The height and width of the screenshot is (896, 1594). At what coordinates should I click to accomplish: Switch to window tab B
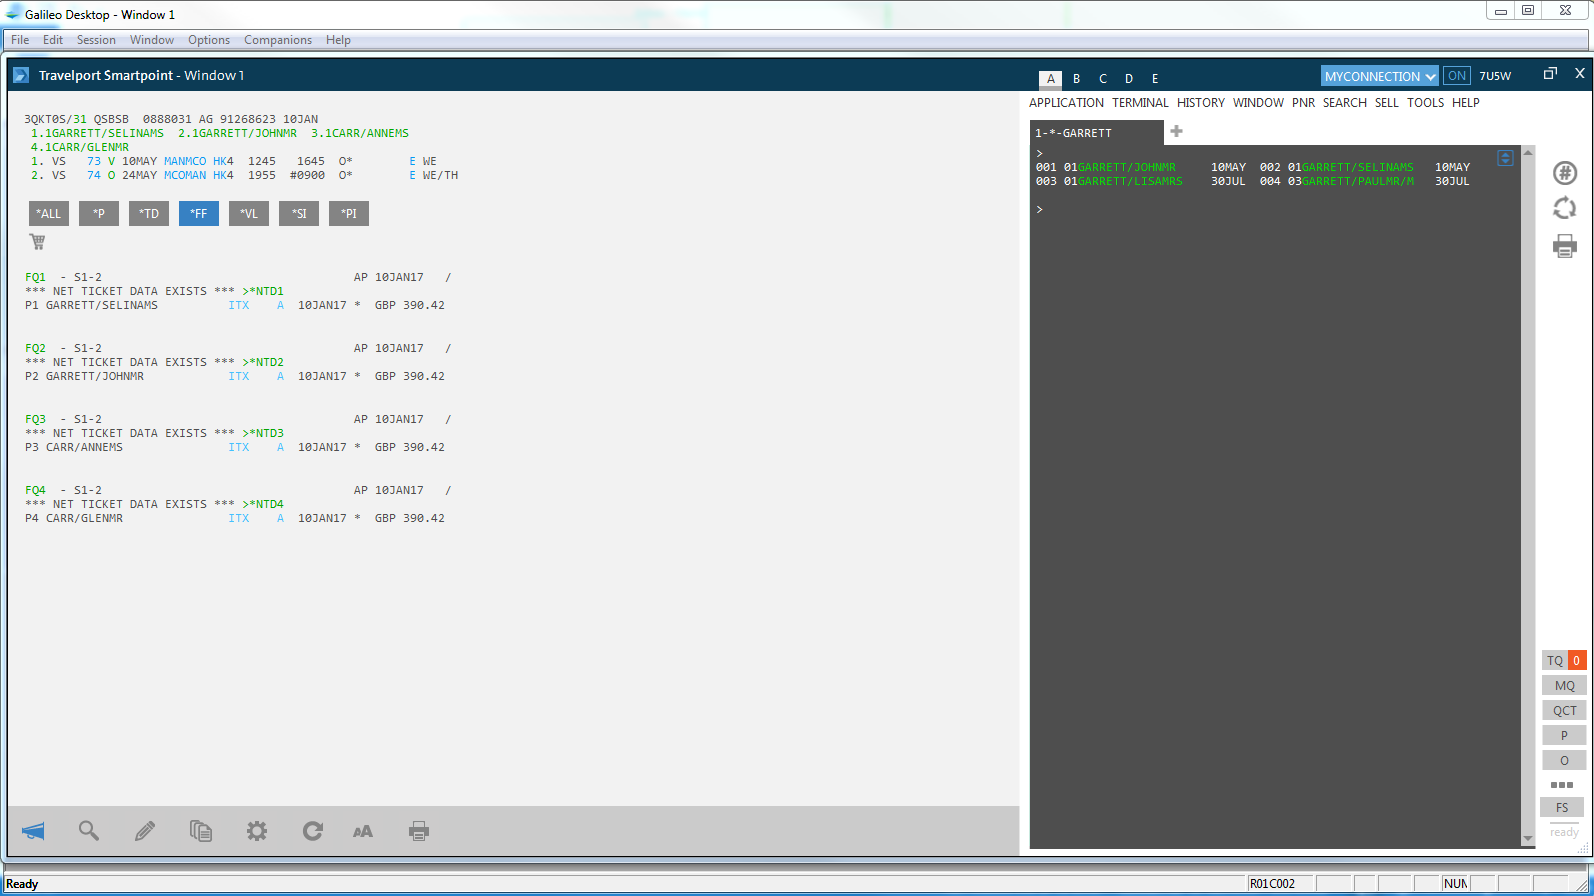click(x=1077, y=79)
